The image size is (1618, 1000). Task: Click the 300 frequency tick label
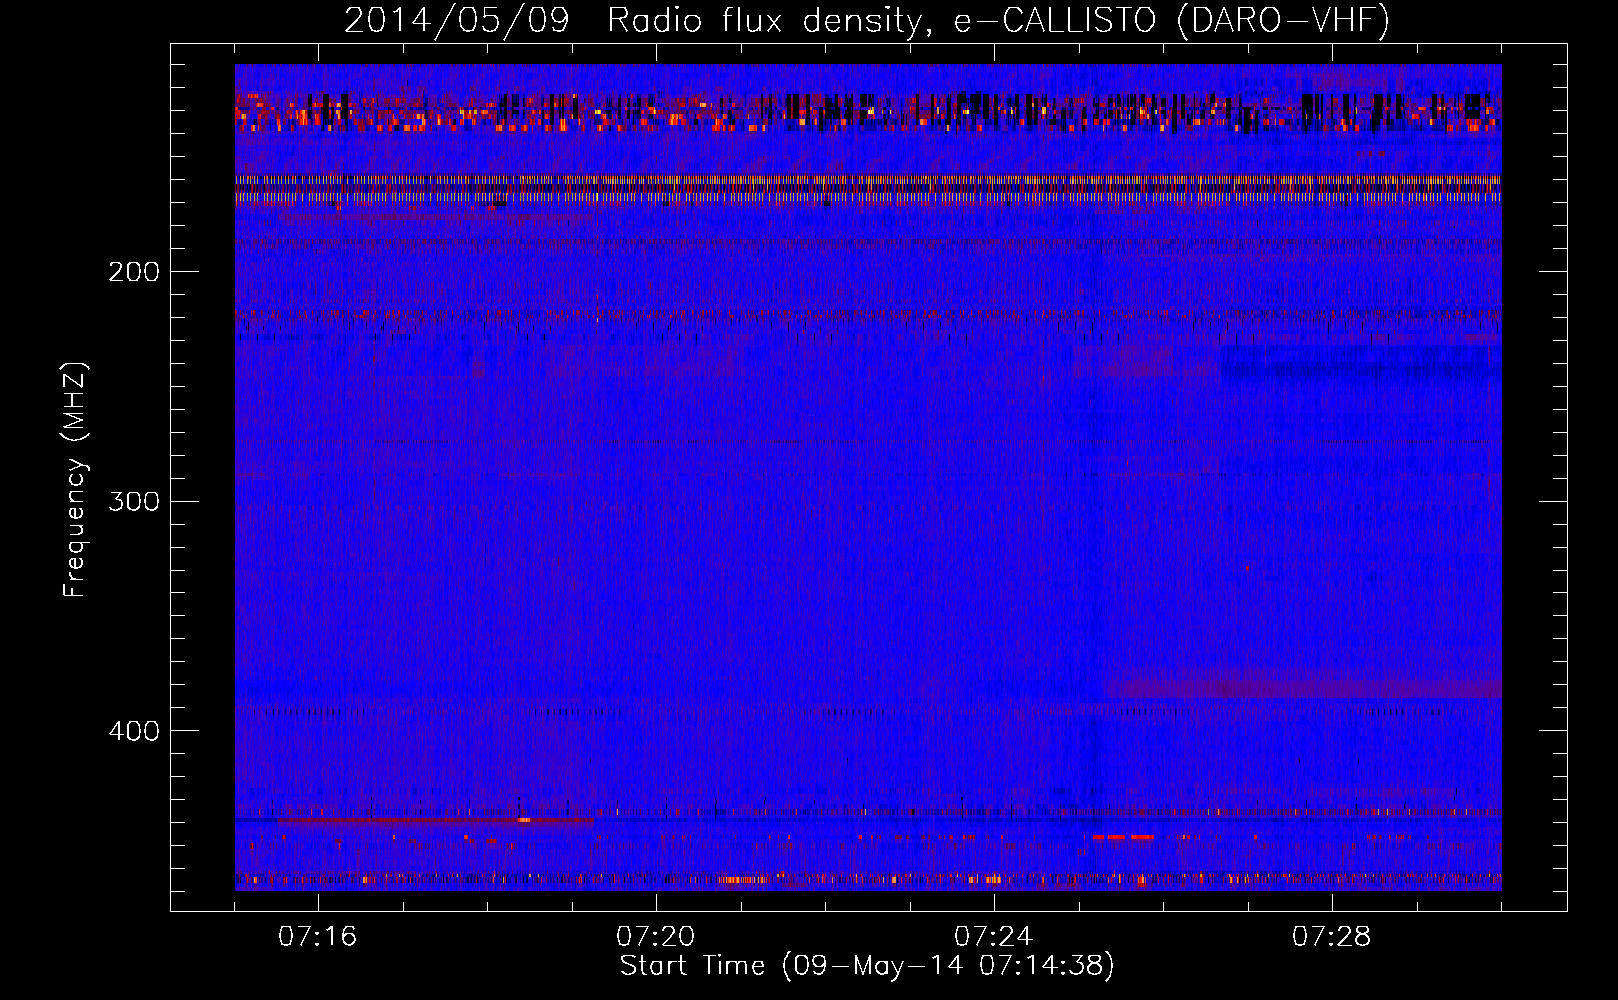pos(134,501)
